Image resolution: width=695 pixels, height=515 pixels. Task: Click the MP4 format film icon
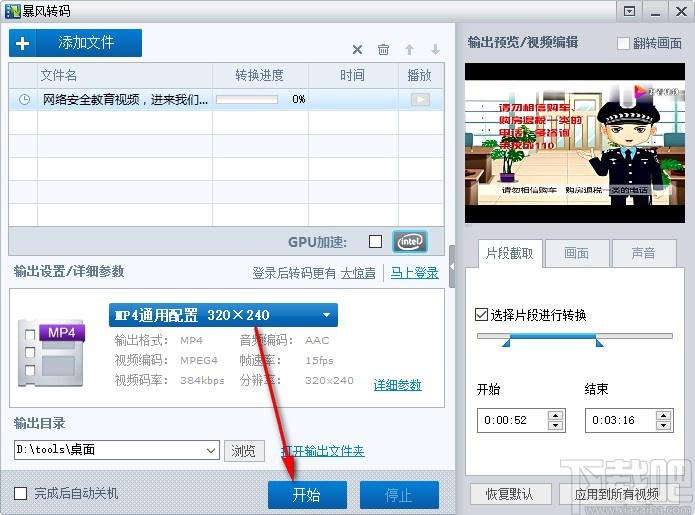[x=51, y=353]
